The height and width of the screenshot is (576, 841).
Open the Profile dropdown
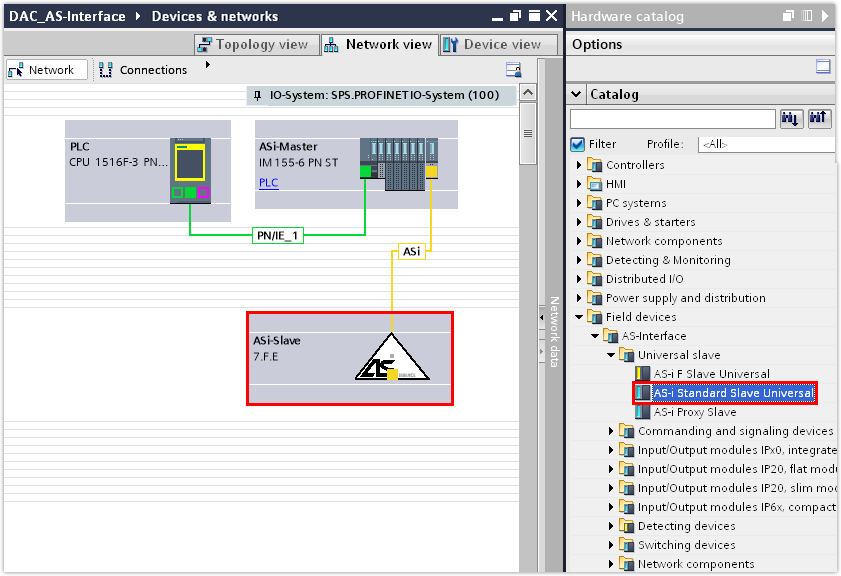click(765, 144)
